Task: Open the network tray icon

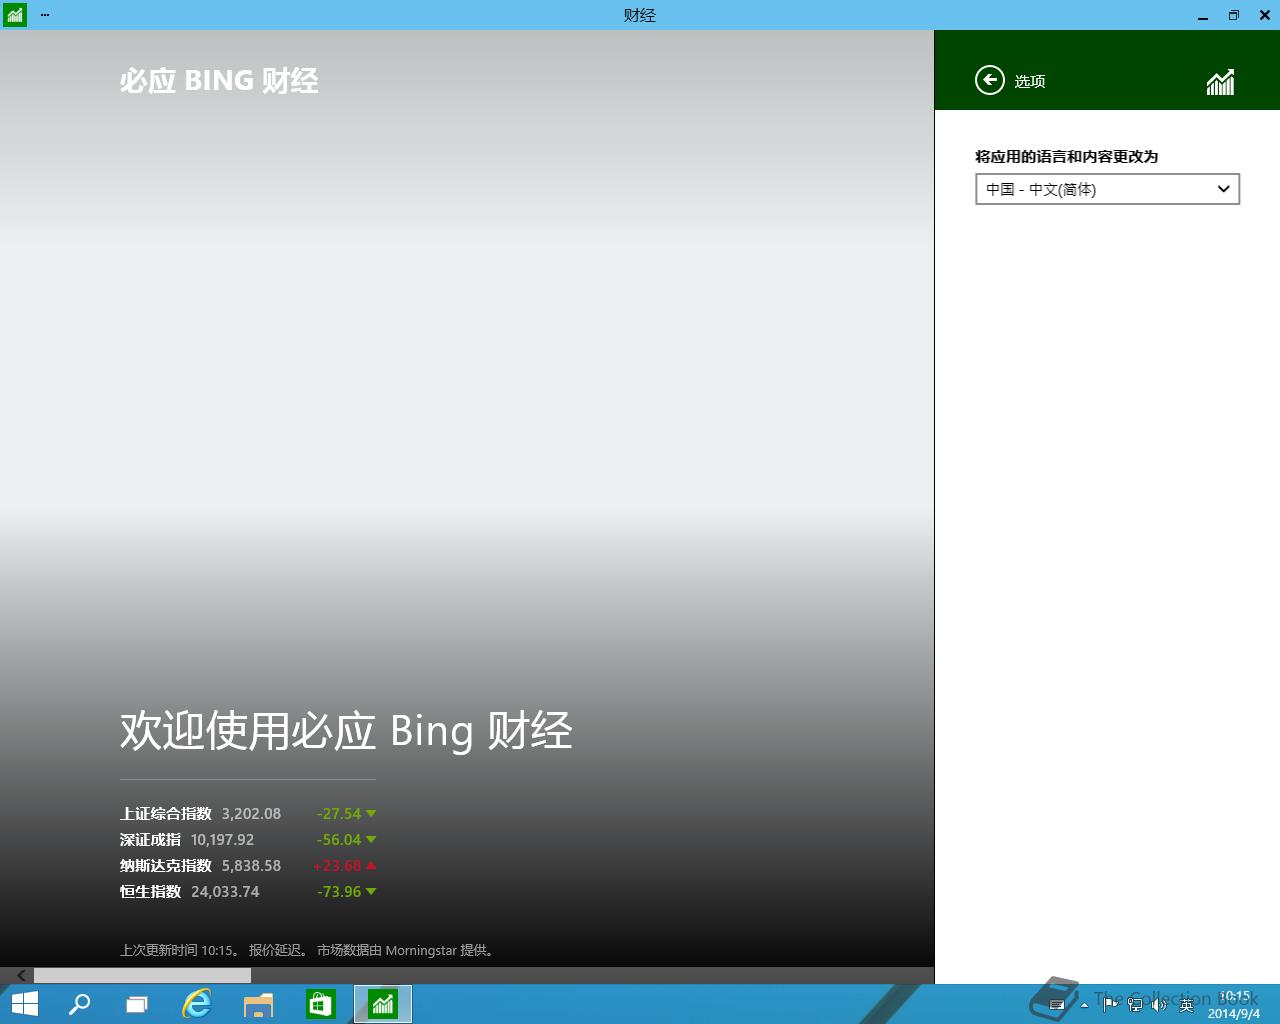Action: coord(1135,1004)
